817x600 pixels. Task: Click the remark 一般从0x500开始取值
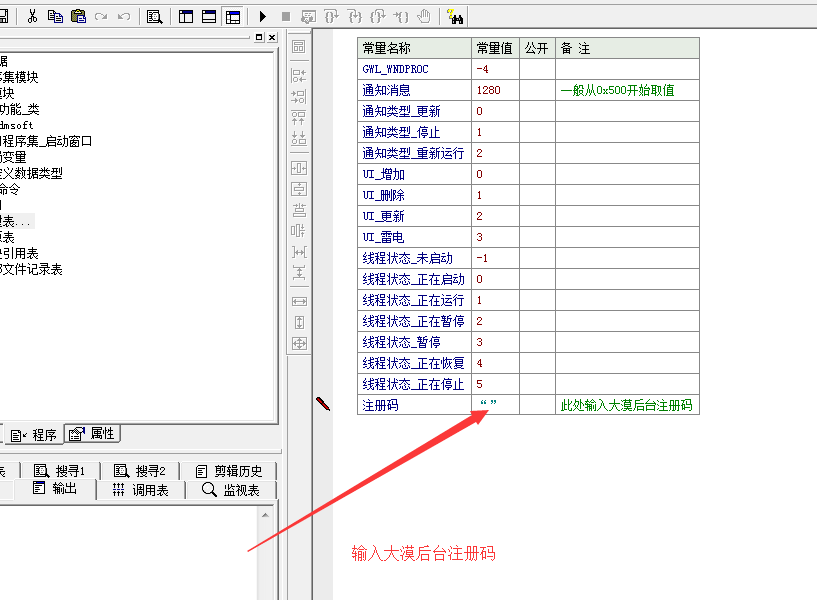coord(617,90)
